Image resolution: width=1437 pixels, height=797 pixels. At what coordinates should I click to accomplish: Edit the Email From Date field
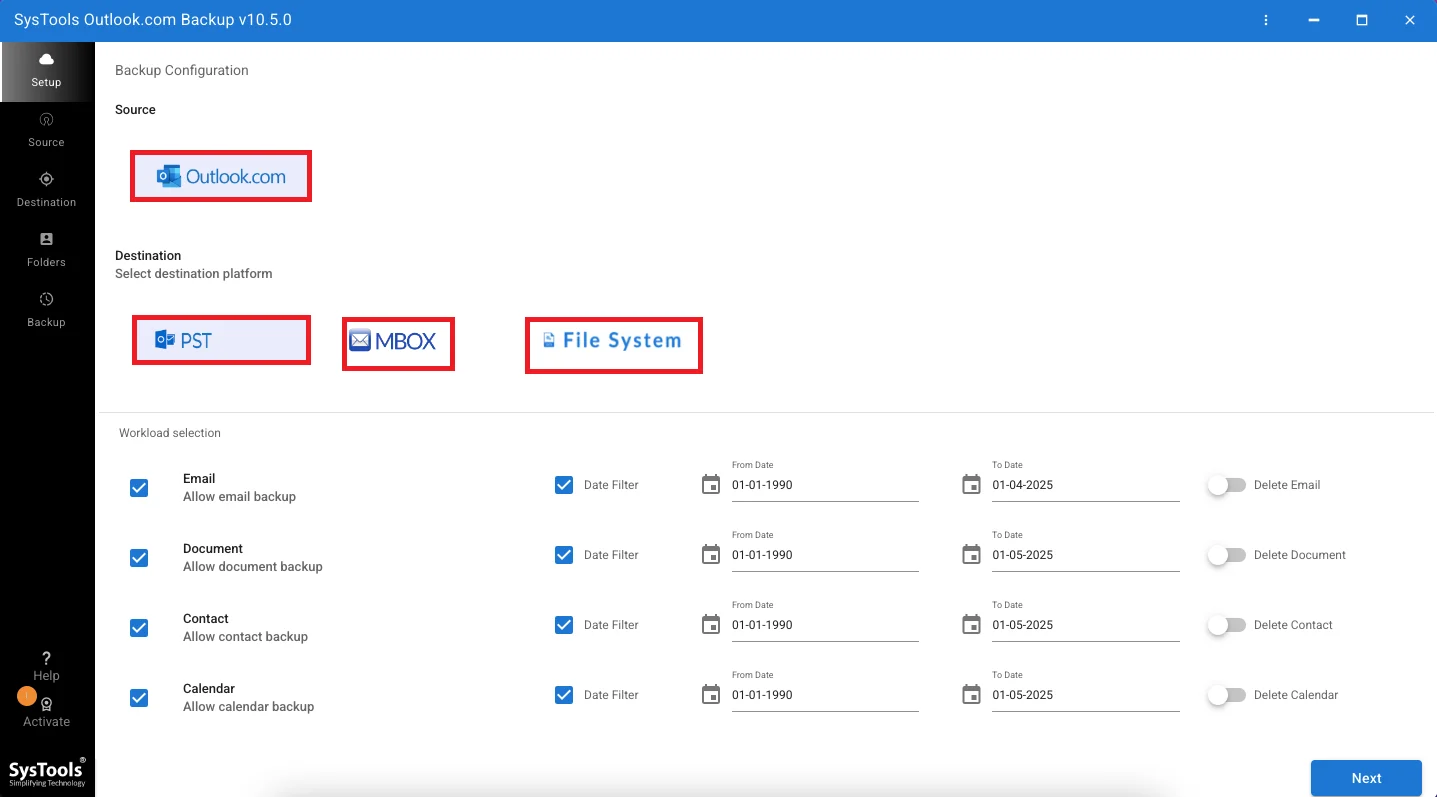[x=825, y=485]
